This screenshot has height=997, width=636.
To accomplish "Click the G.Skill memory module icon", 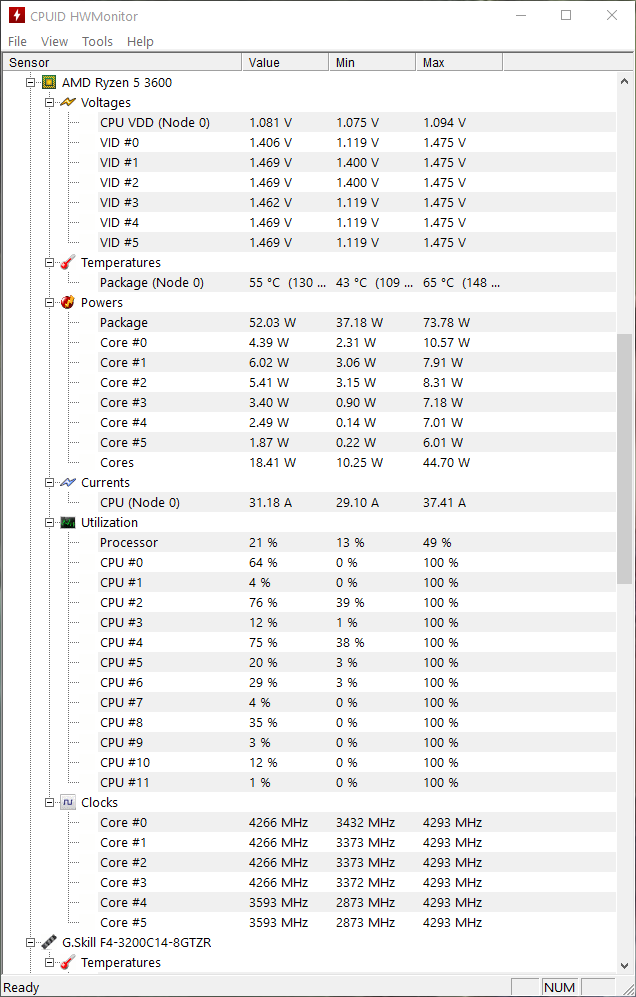I will click(49, 942).
